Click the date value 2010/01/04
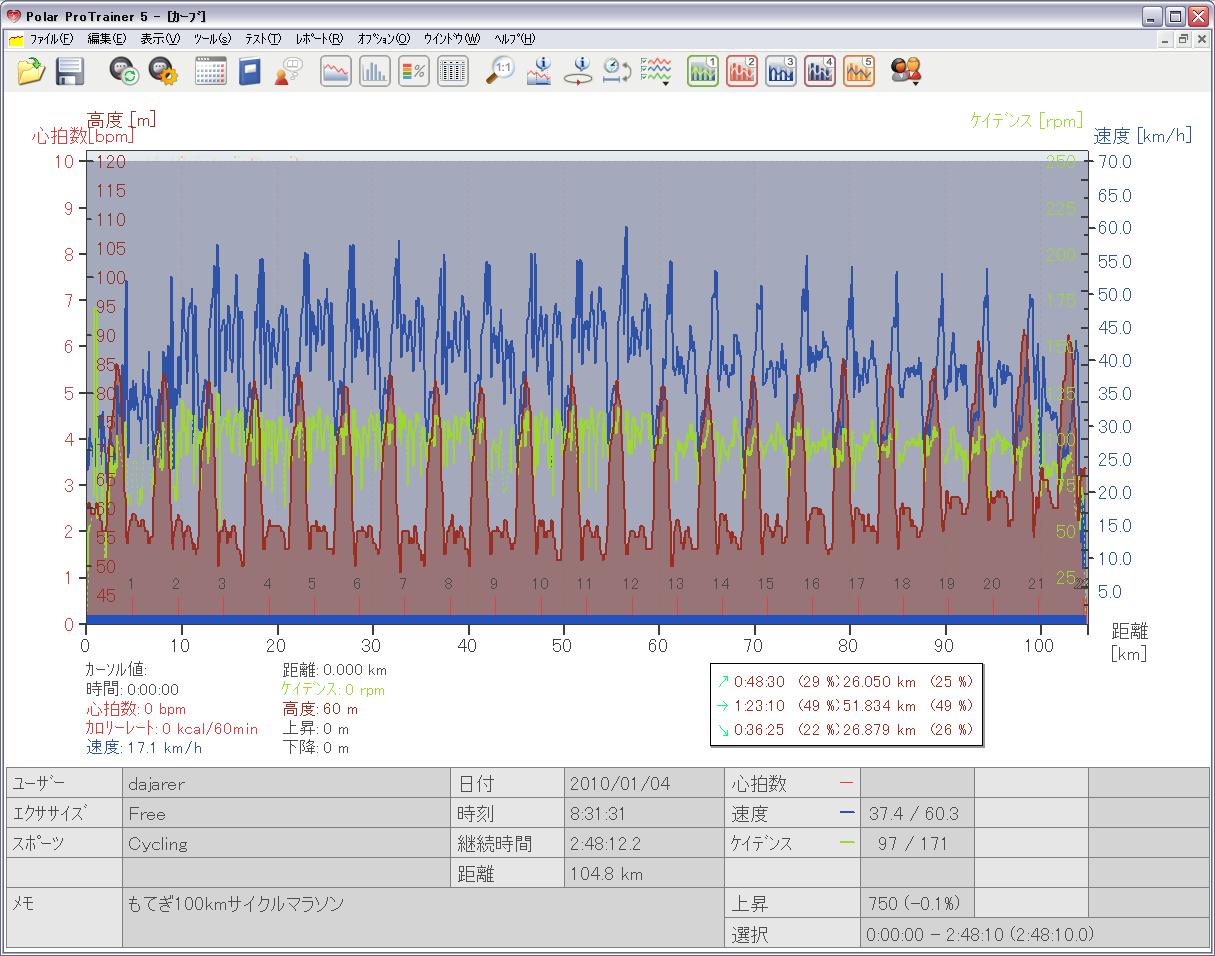 point(644,783)
